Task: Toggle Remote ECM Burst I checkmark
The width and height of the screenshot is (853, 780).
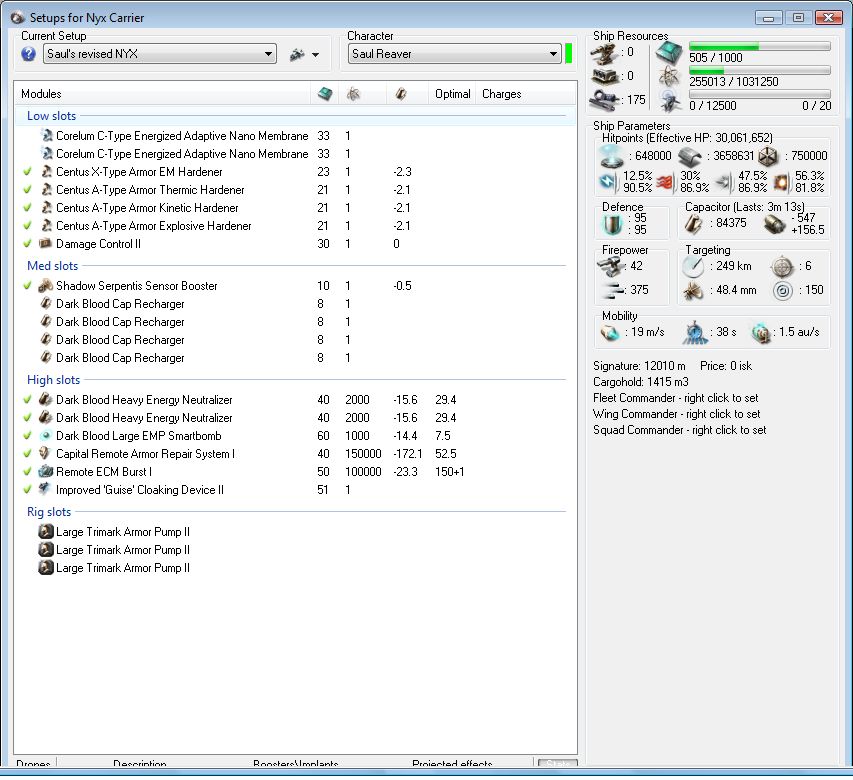Action: (27, 472)
